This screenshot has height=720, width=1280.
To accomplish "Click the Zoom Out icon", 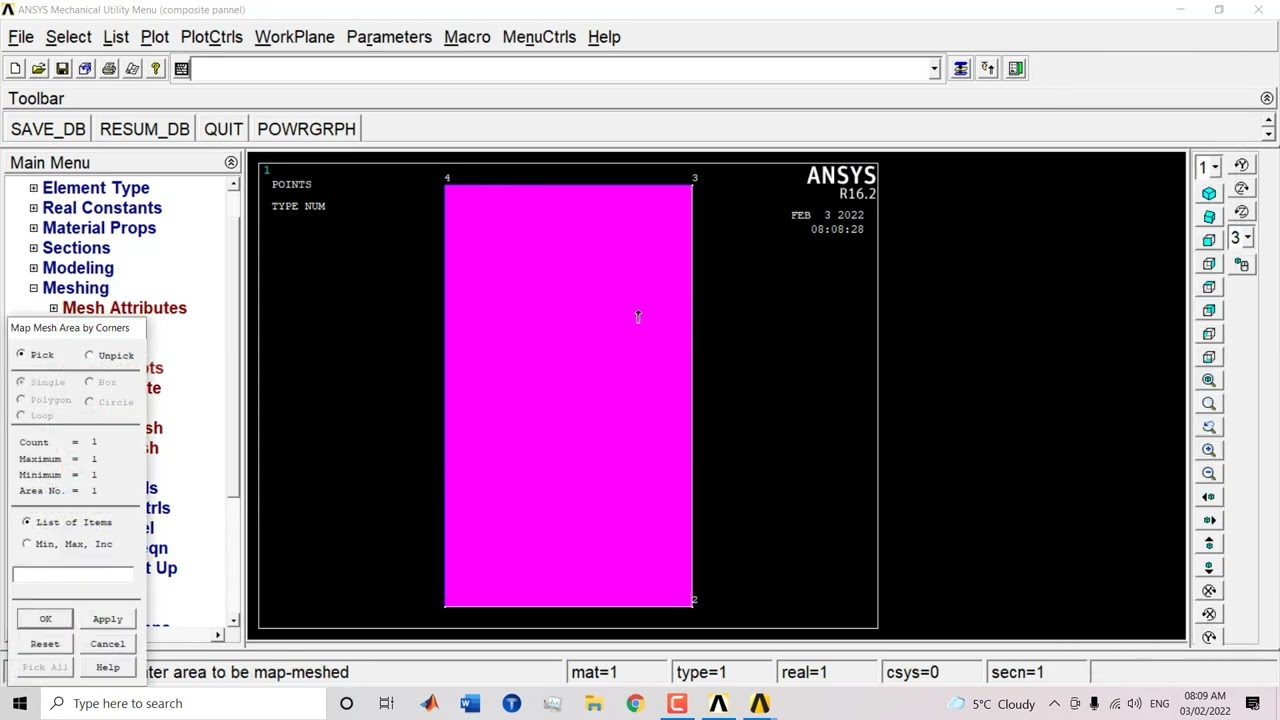I will (x=1209, y=474).
